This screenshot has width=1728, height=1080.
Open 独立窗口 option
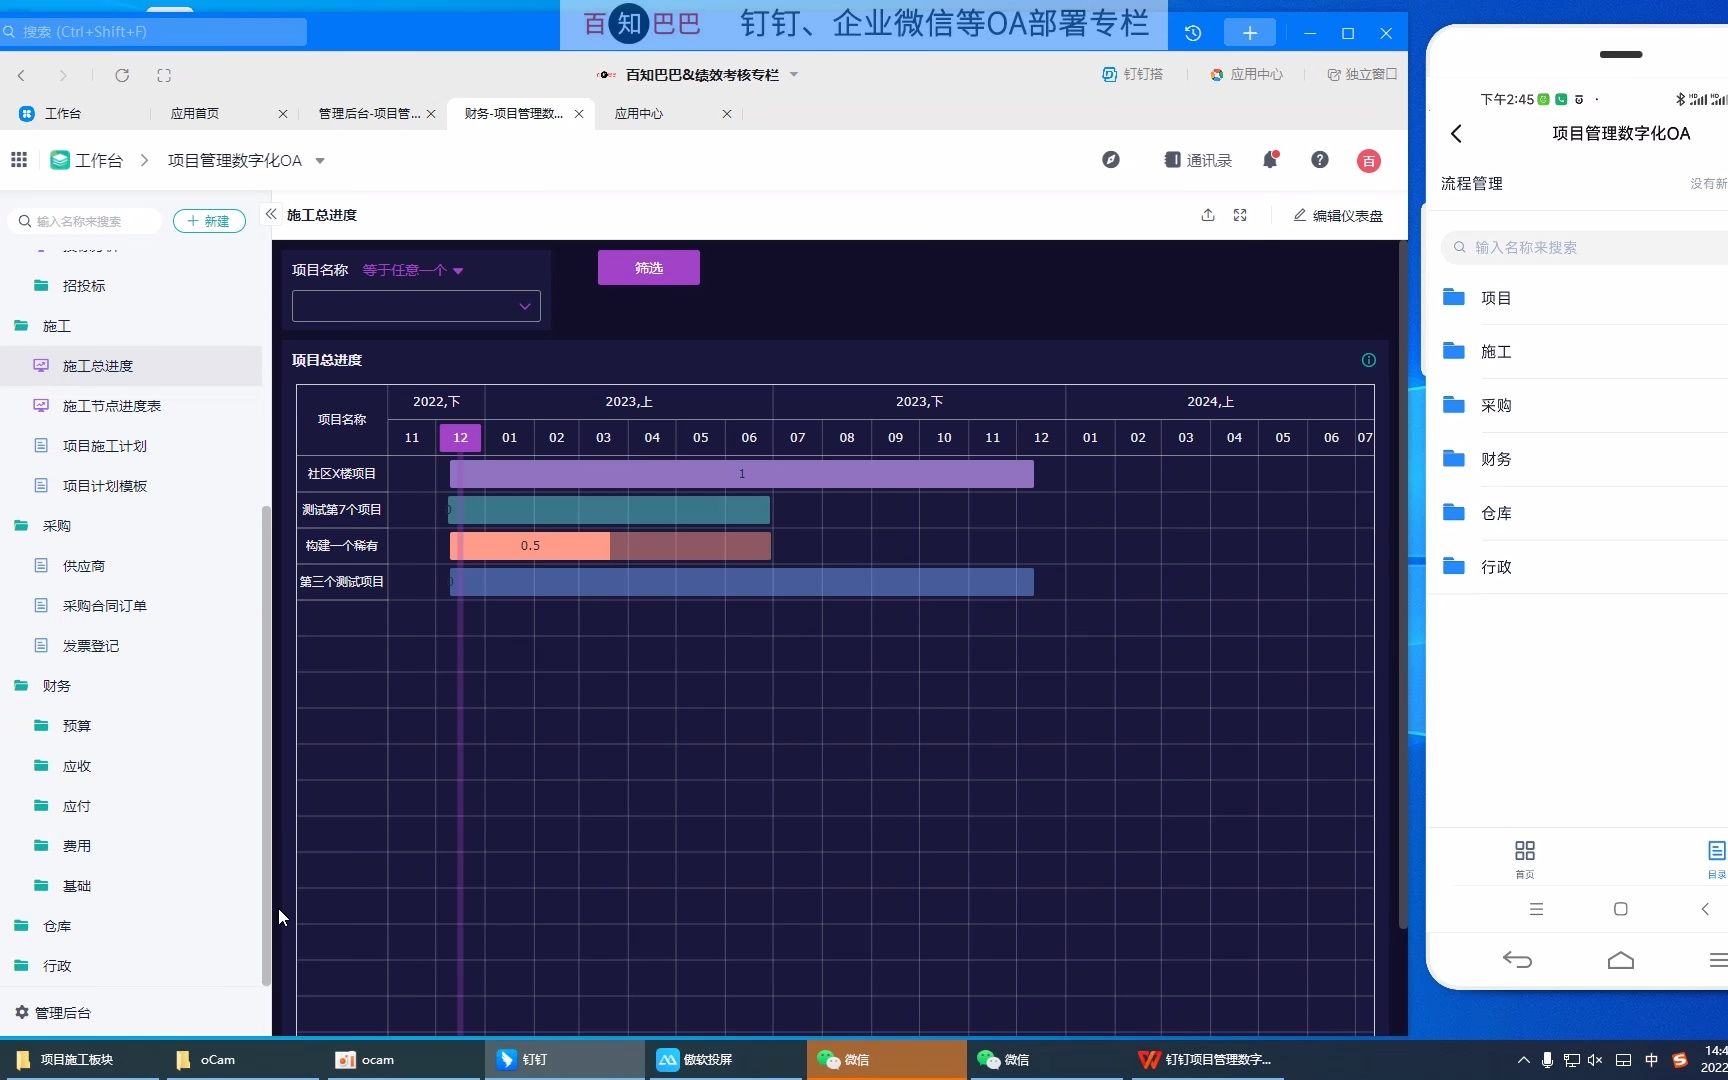pos(1361,74)
